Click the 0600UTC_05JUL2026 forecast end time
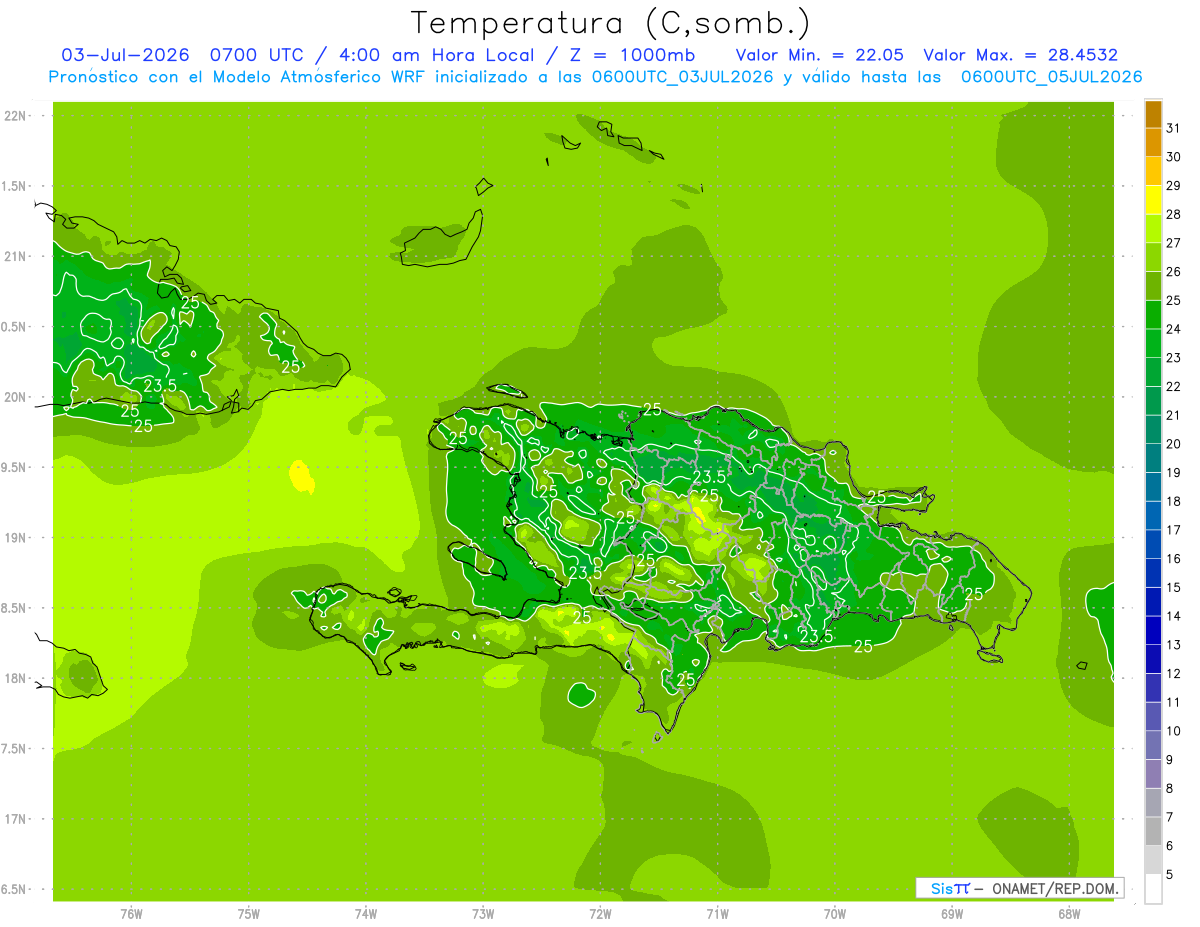Viewport: 1200px width, 927px height. click(1052, 77)
